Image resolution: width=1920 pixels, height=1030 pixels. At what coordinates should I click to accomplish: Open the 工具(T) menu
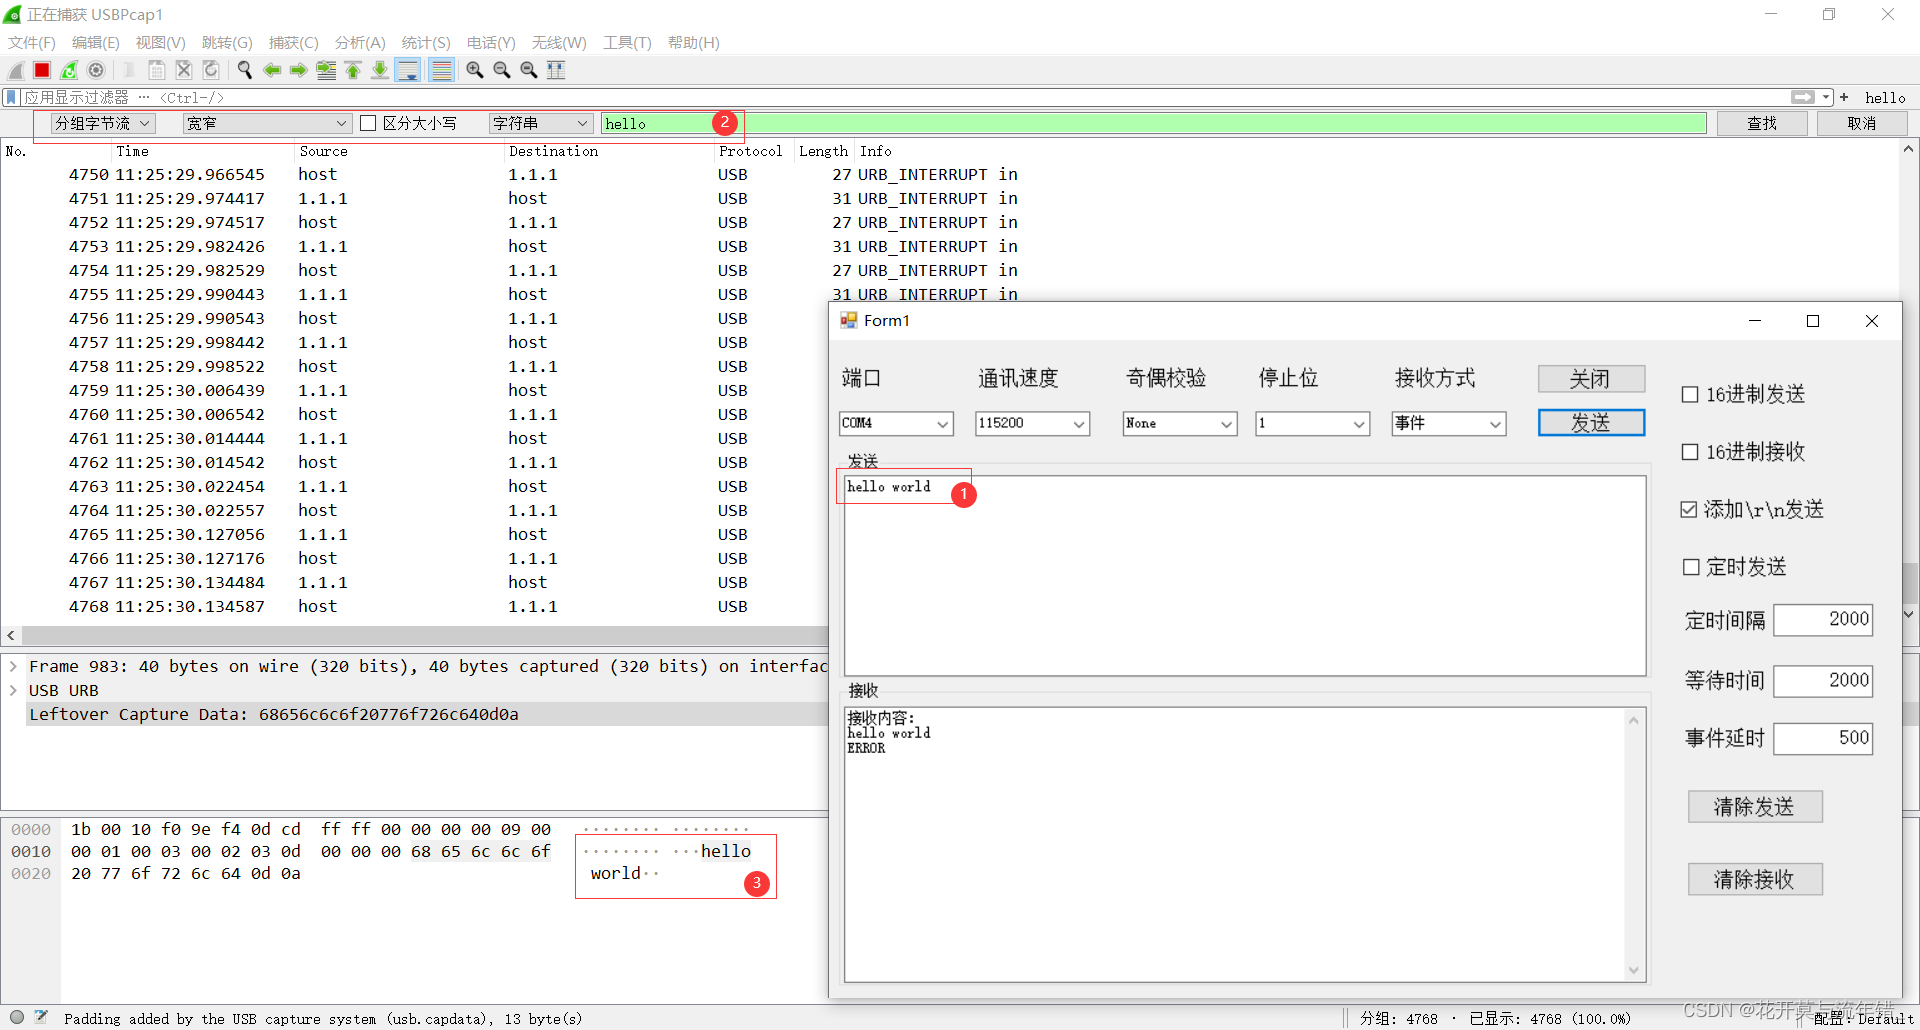click(626, 42)
